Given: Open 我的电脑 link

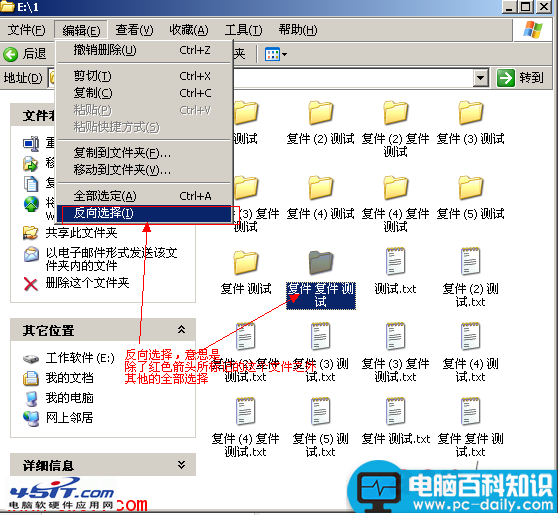Looking at the screenshot, I should [x=70, y=398].
